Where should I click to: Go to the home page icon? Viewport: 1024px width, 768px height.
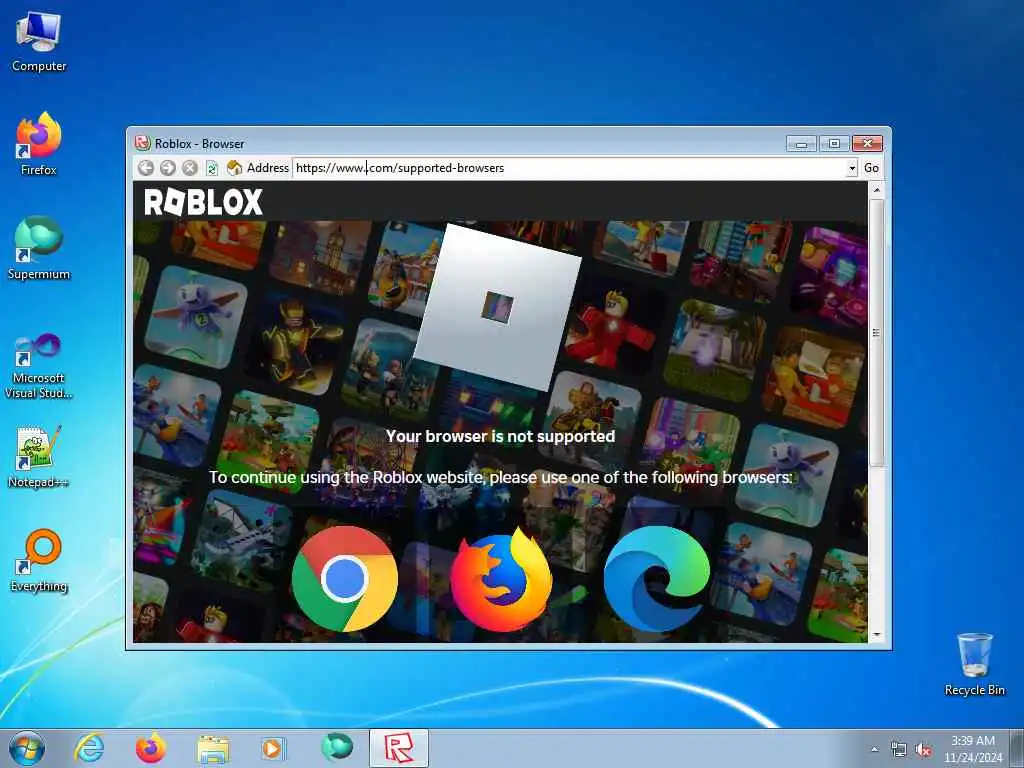coord(234,168)
